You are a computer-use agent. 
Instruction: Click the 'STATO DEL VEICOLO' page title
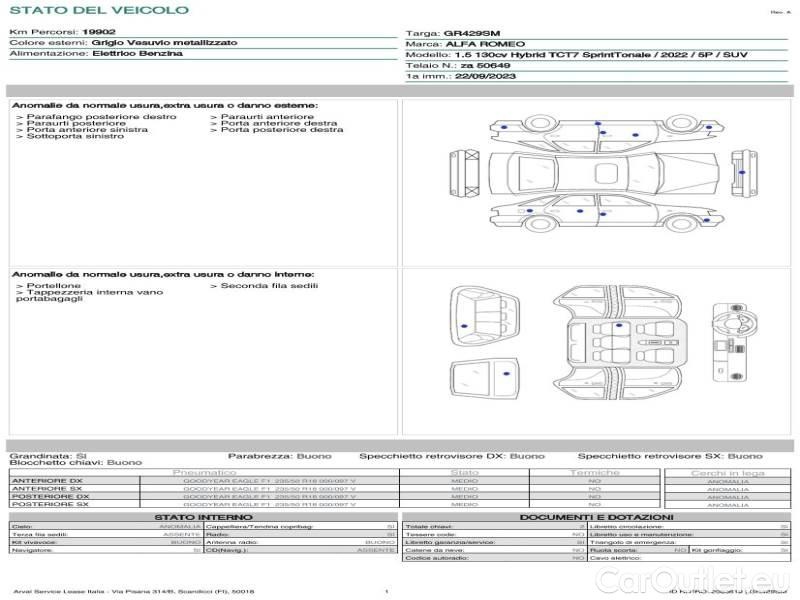click(x=98, y=10)
